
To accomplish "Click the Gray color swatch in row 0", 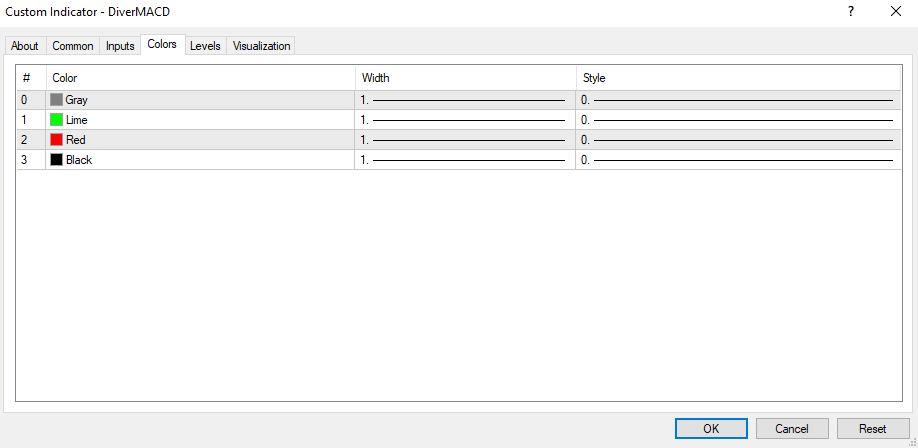I will [57, 100].
